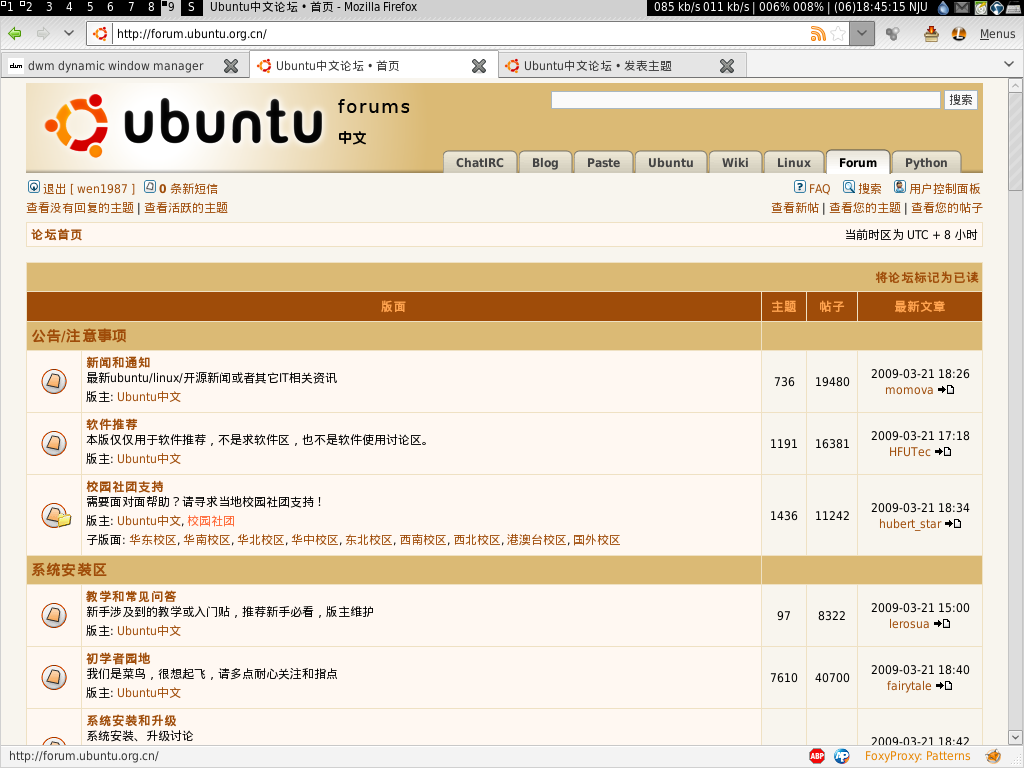This screenshot has height=768, width=1024.
Task: Close the Ubuntu中文论坛 • 首页 tab
Action: click(479, 66)
